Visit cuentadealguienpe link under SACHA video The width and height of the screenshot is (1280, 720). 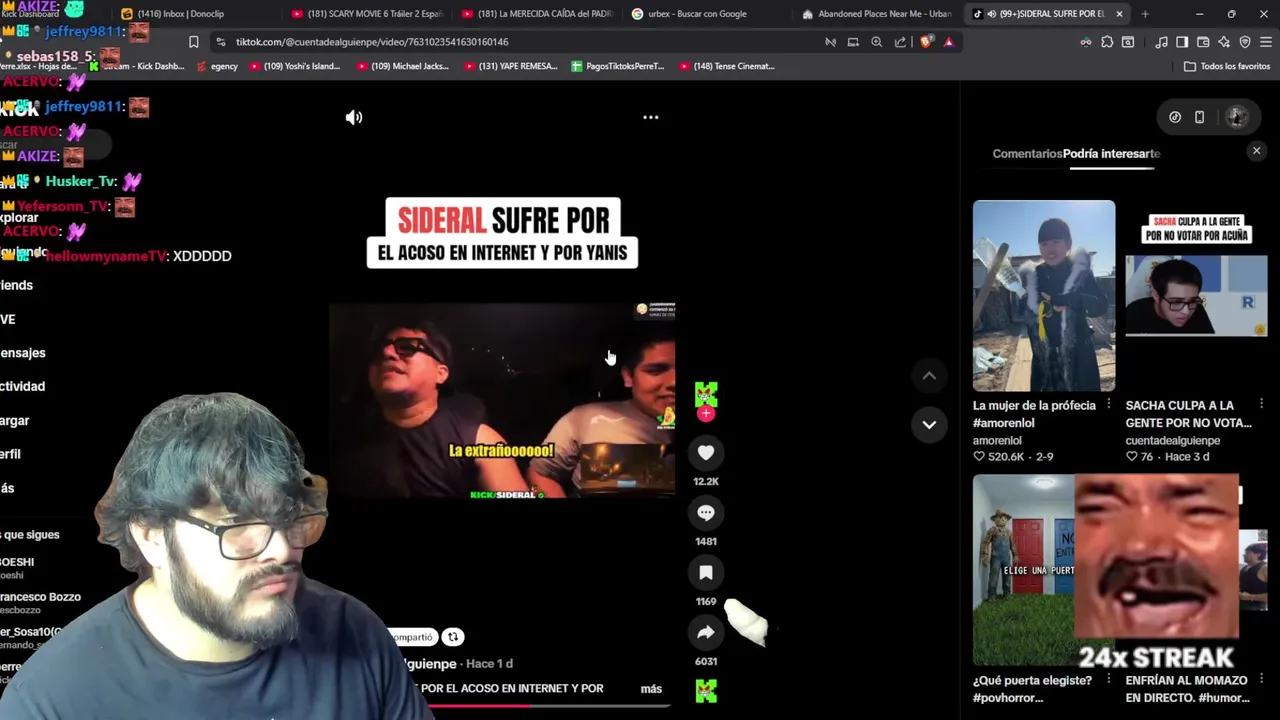coord(1173,440)
